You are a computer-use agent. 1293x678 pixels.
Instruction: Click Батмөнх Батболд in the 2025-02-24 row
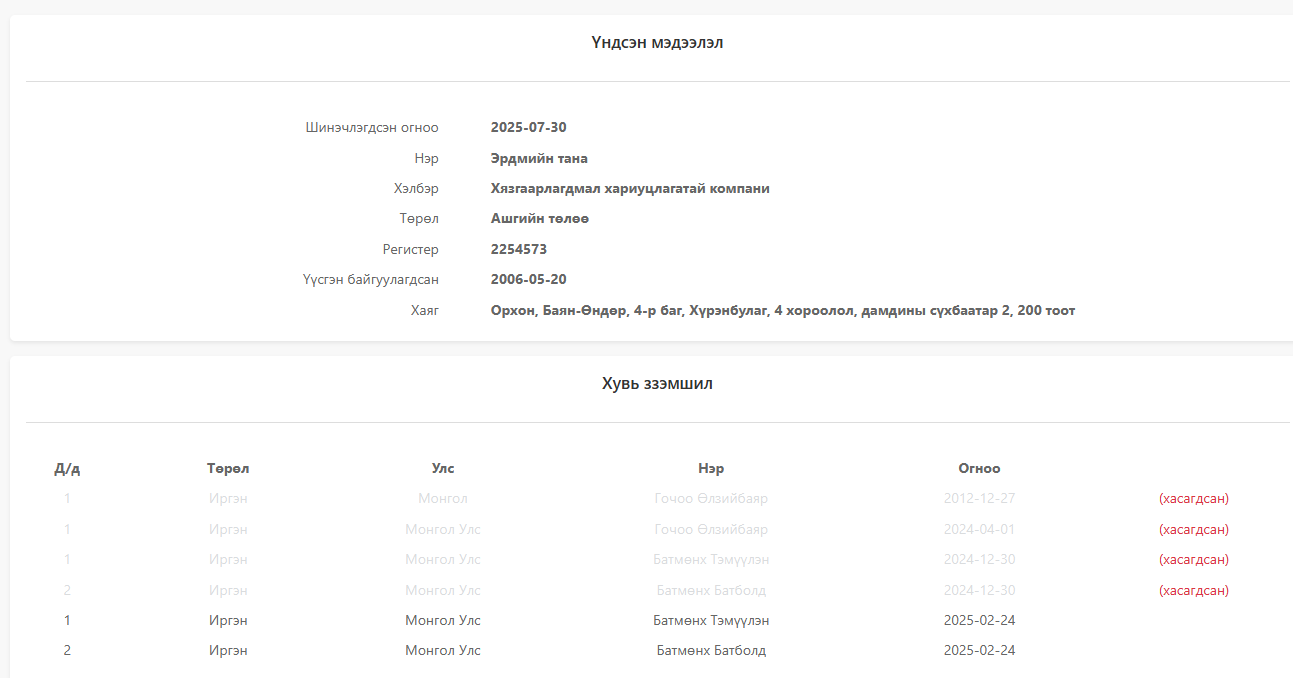click(711, 650)
